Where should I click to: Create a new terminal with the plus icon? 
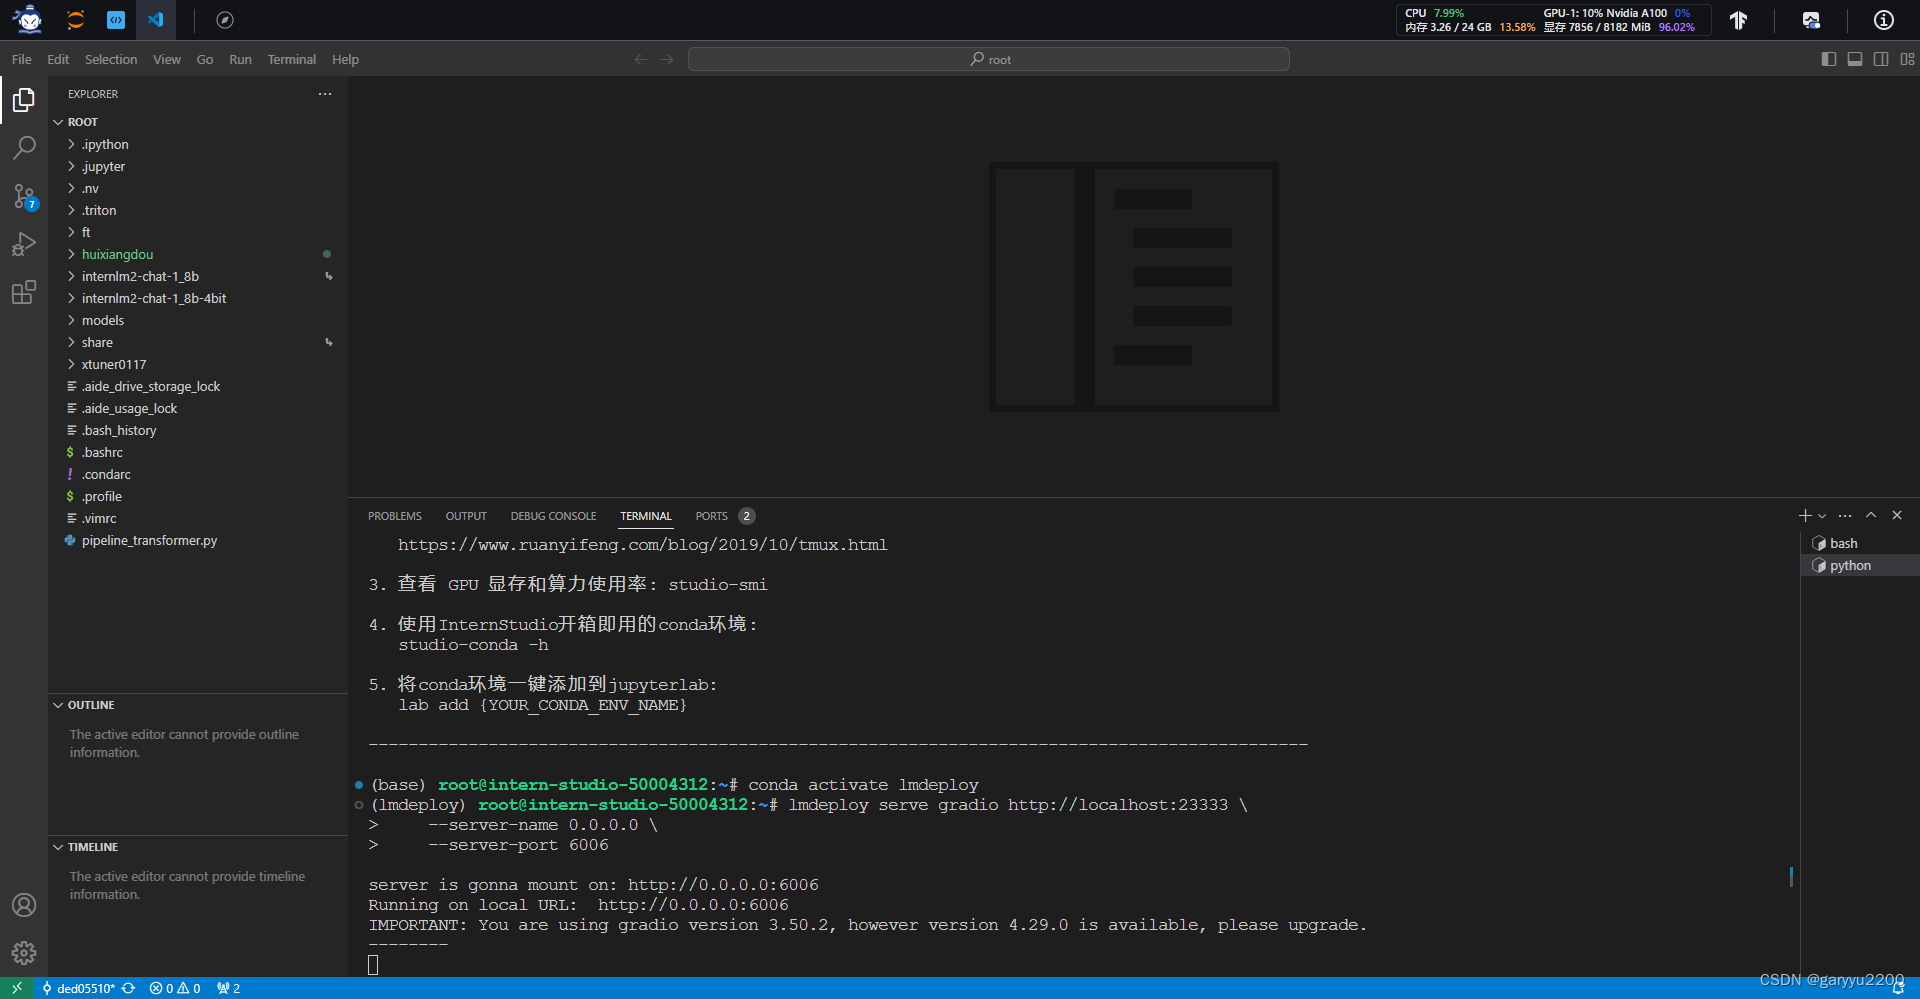1803,515
